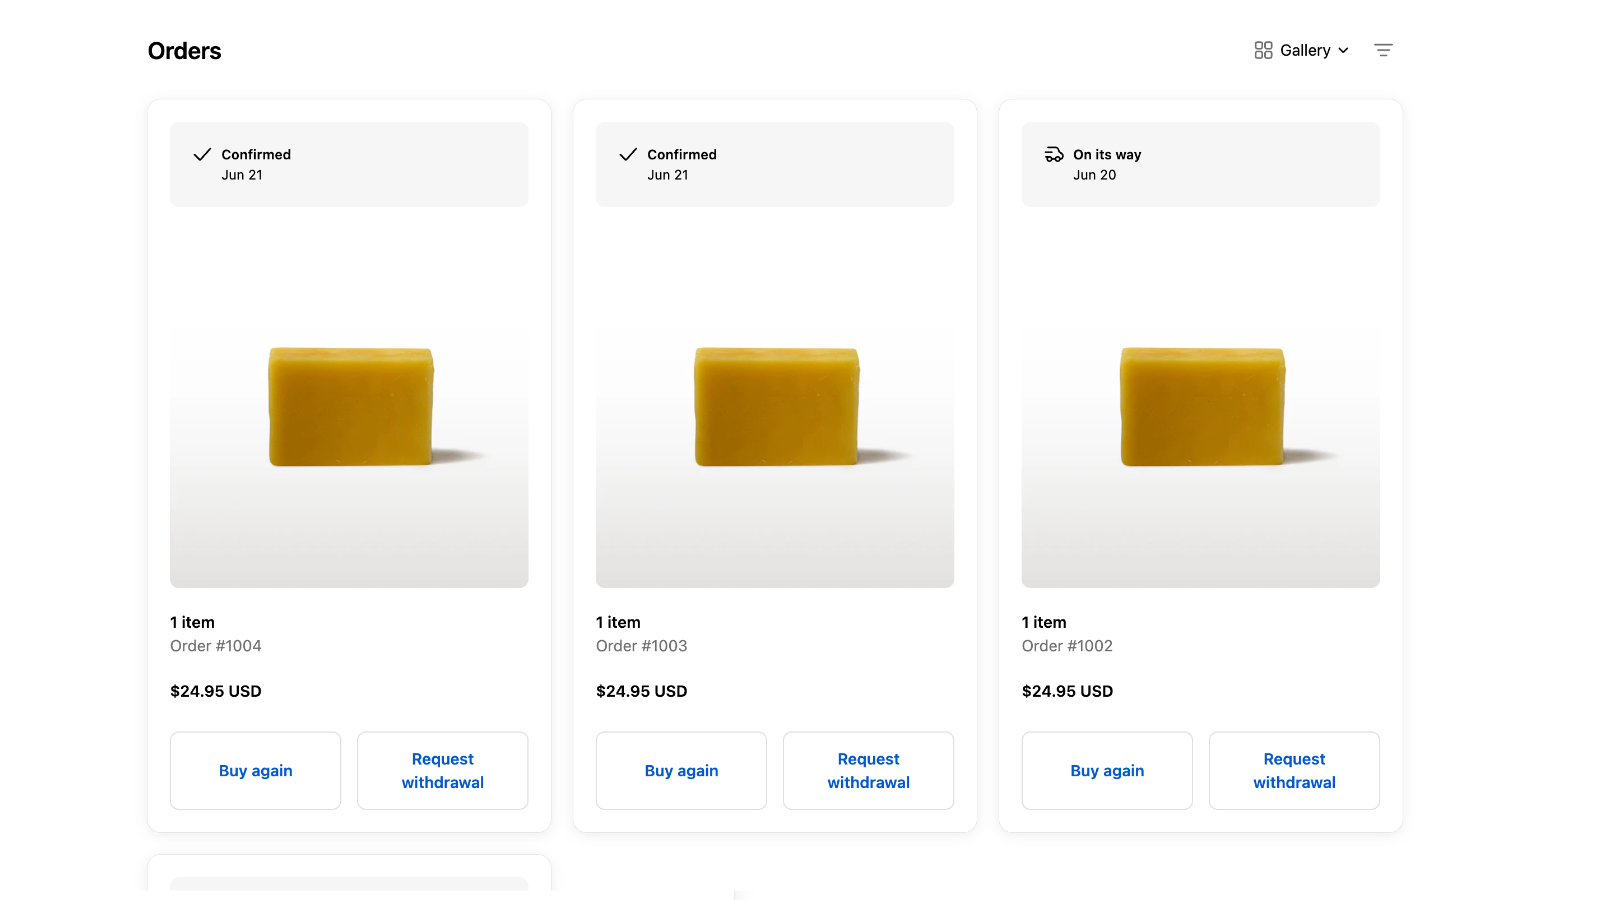Image resolution: width=1600 pixels, height=900 pixels.
Task: Click checkmark icon on order #1004 status
Action: click(x=202, y=154)
